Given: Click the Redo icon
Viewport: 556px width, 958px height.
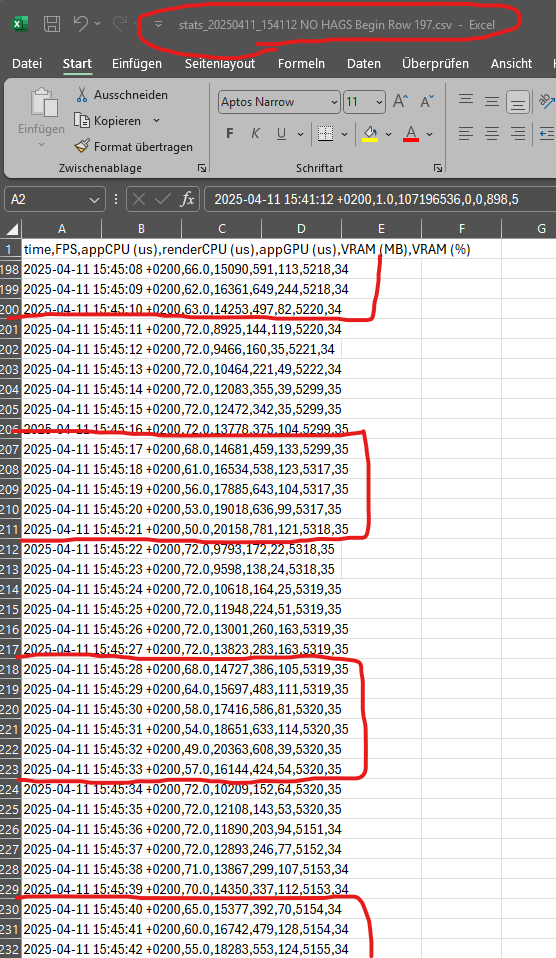Looking at the screenshot, I should [x=120, y=24].
